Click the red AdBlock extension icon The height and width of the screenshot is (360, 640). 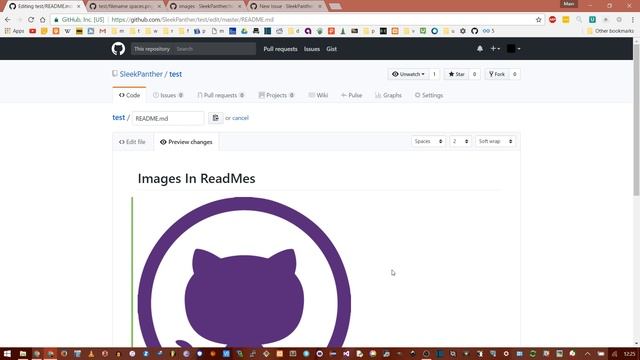point(552,19)
